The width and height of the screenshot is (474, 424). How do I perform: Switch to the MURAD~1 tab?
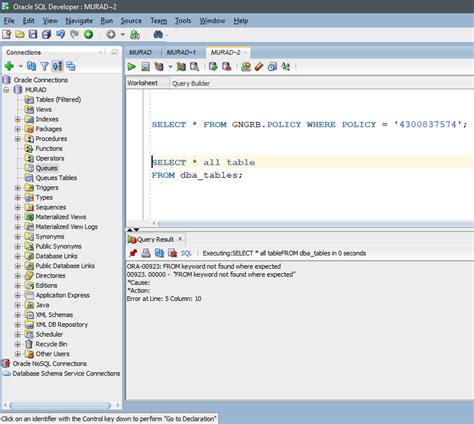click(181, 52)
